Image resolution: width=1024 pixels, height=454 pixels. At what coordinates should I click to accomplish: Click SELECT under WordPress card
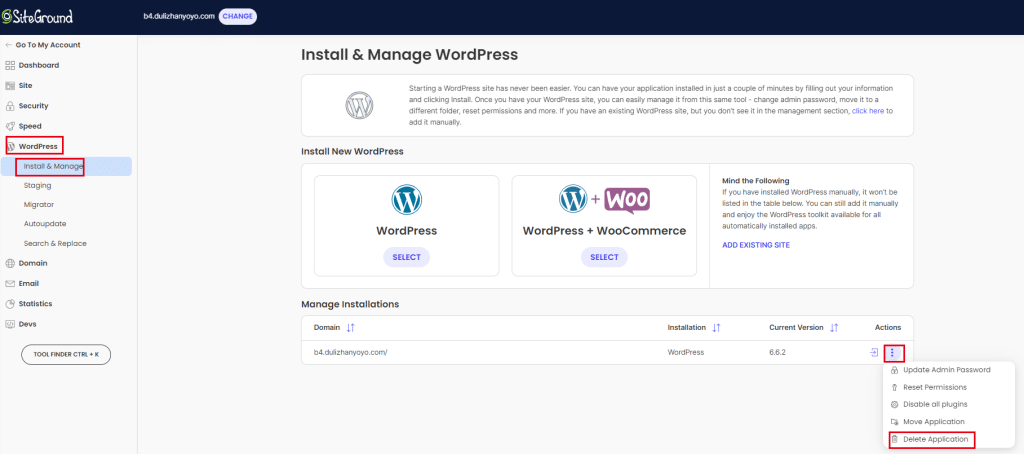[x=406, y=257]
